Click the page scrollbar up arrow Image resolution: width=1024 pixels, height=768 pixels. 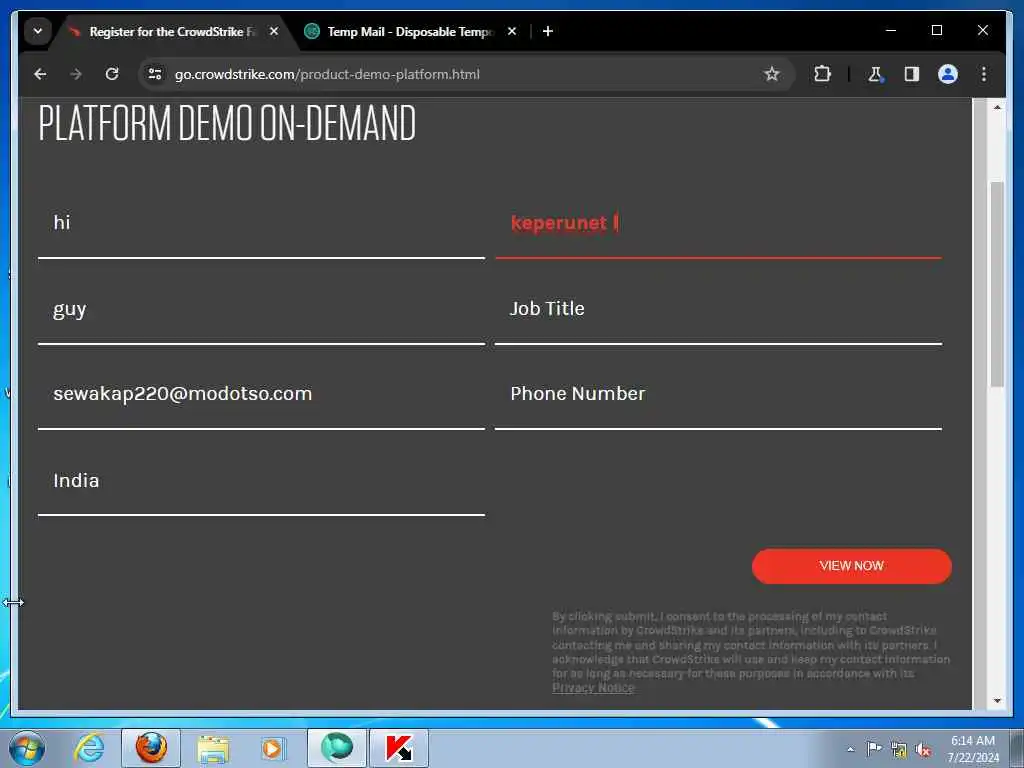[x=997, y=106]
